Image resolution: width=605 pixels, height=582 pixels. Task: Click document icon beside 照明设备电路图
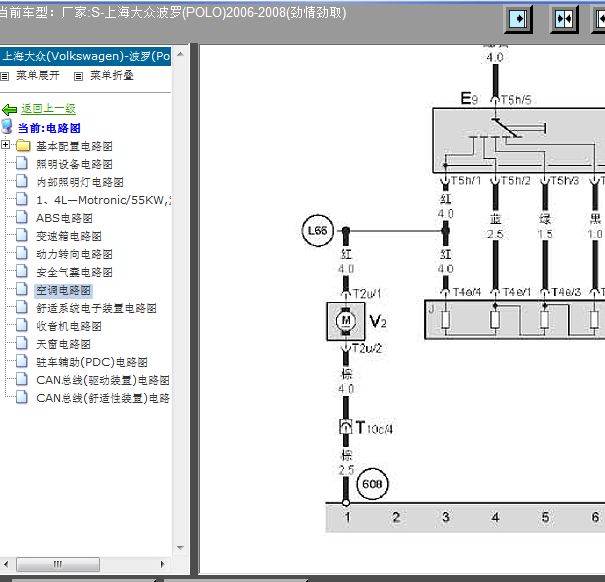[x=22, y=163]
